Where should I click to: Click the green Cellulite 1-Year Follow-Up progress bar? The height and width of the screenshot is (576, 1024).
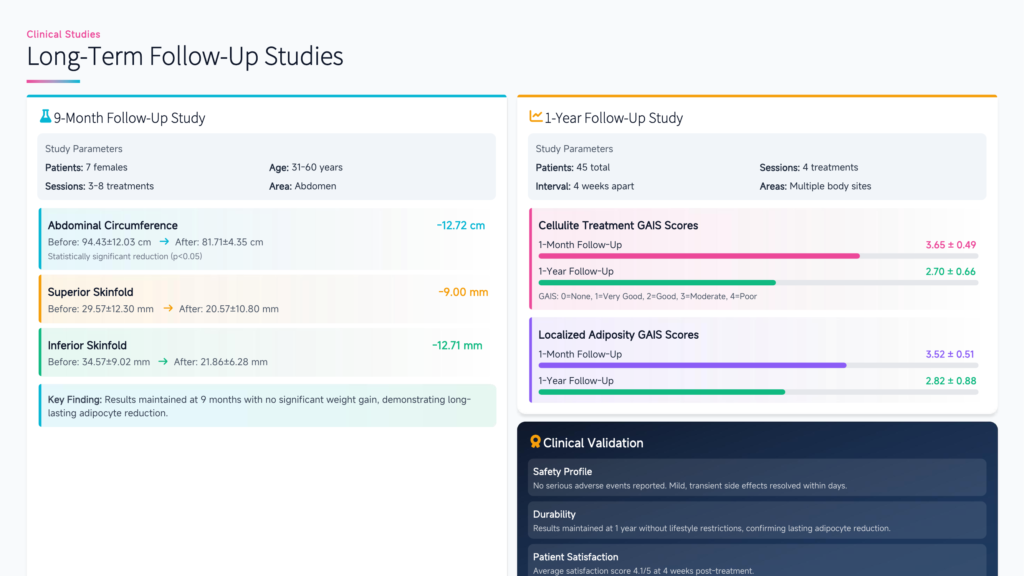click(x=656, y=283)
